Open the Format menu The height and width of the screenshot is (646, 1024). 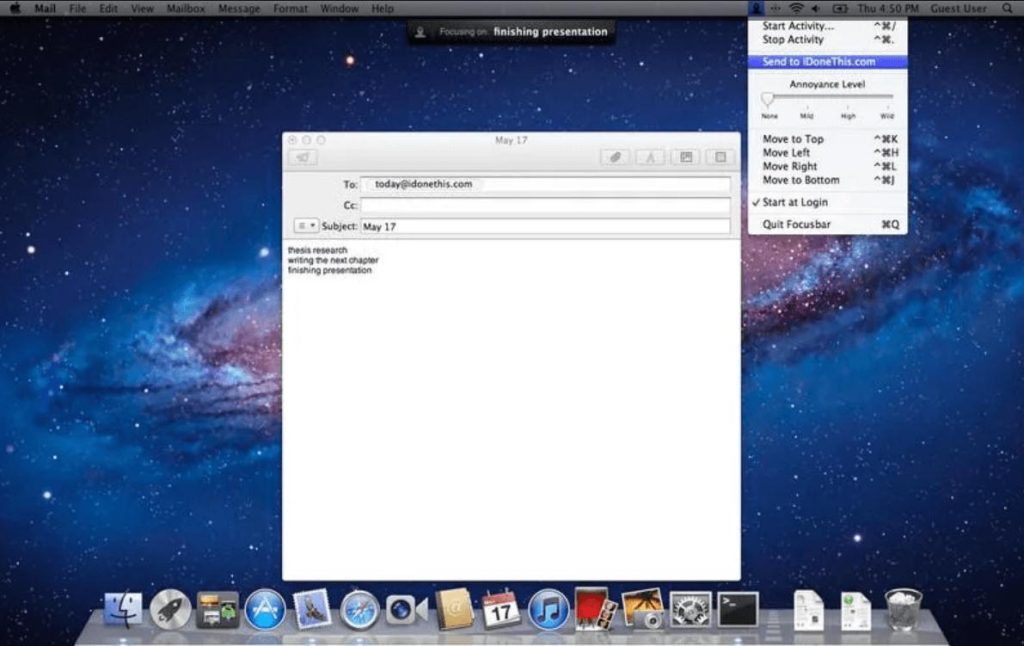point(290,8)
